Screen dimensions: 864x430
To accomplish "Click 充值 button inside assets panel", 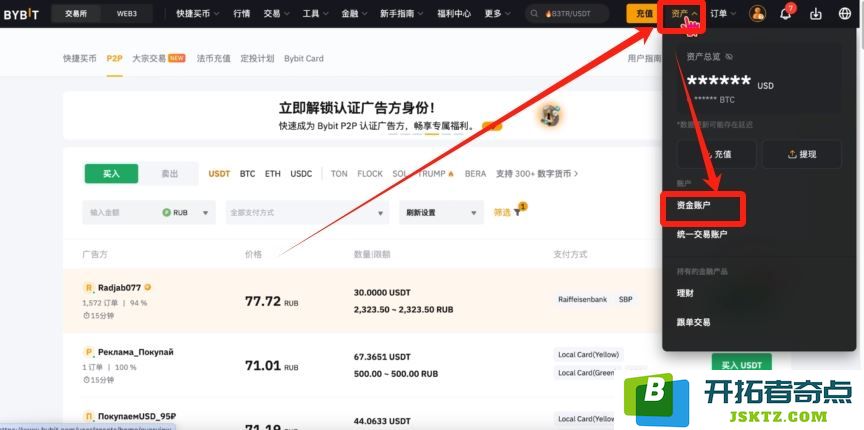I will (716, 154).
